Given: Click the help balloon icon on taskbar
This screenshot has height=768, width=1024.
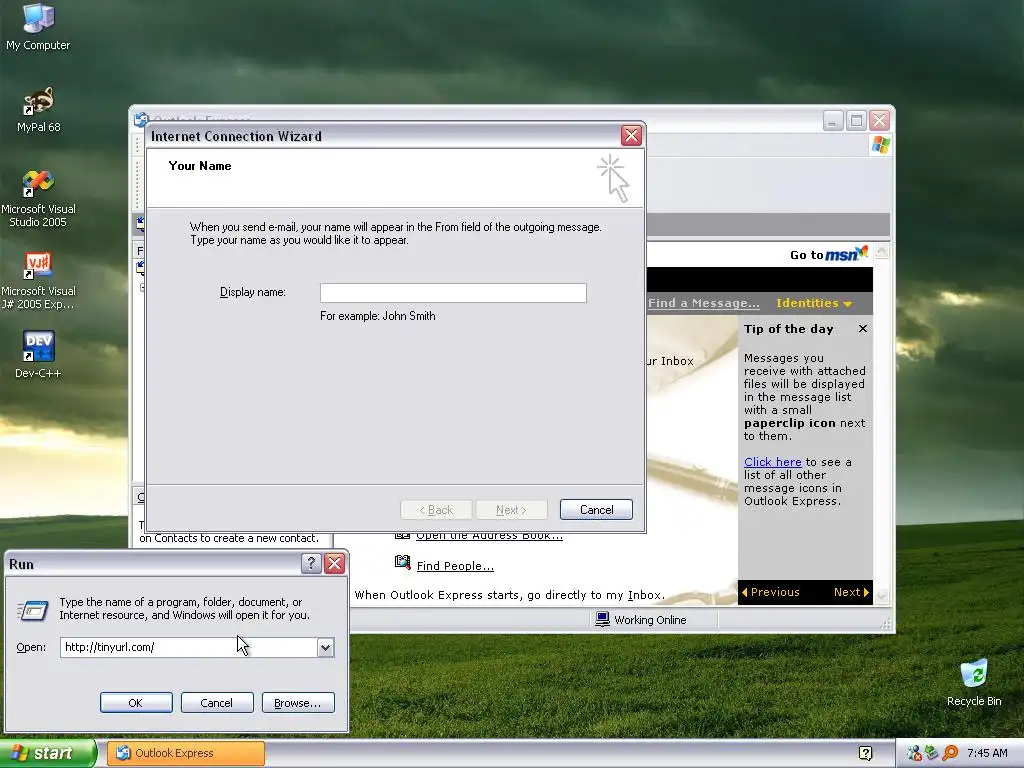Looking at the screenshot, I should pyautogui.click(x=866, y=753).
